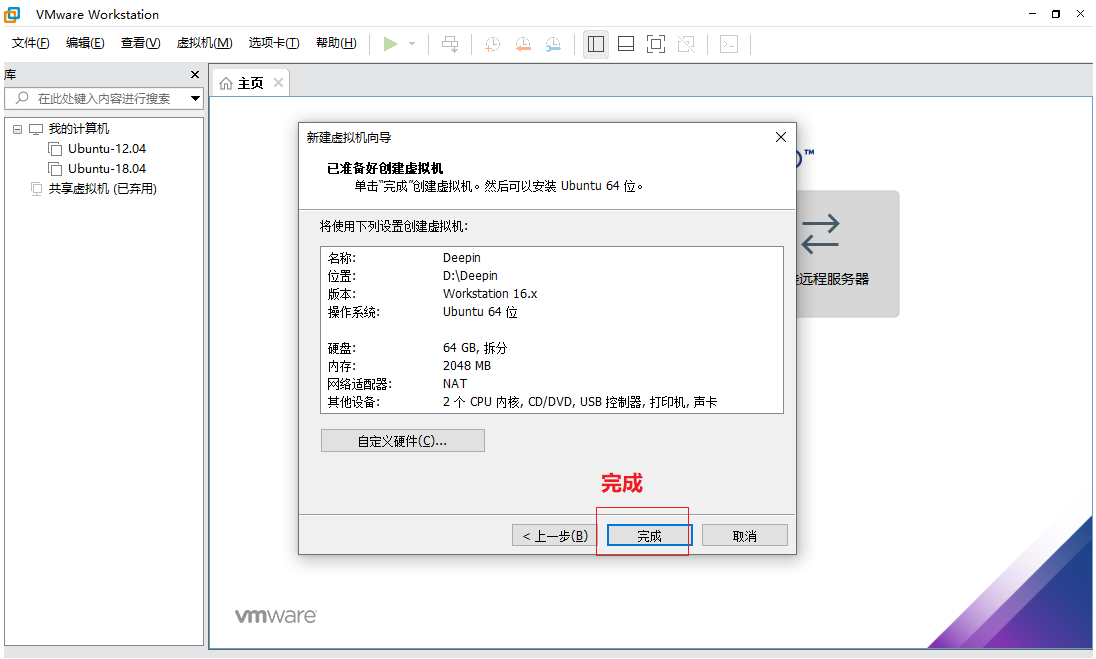
Task: Click the Workstation 16.x version row
Action: tap(551, 294)
